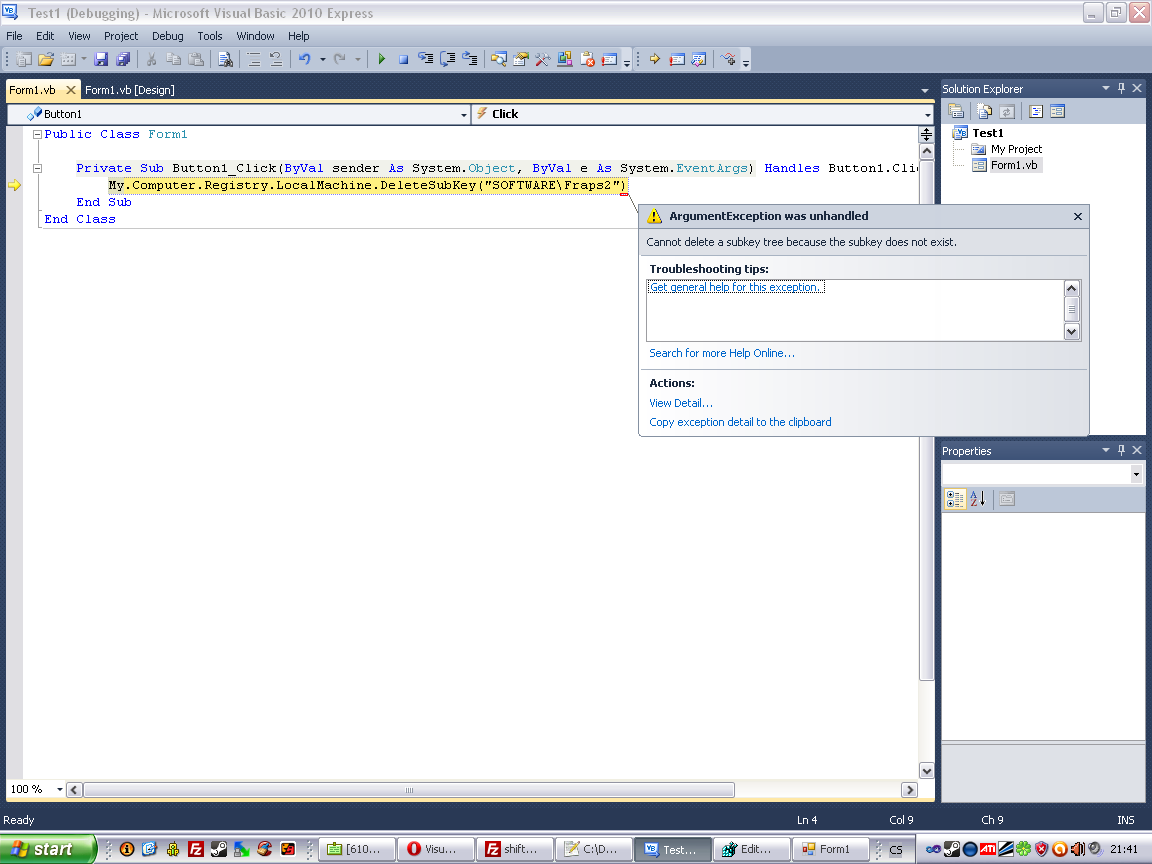This screenshot has height=864, width=1152.
Task: Open the Debug menu
Action: tap(168, 36)
